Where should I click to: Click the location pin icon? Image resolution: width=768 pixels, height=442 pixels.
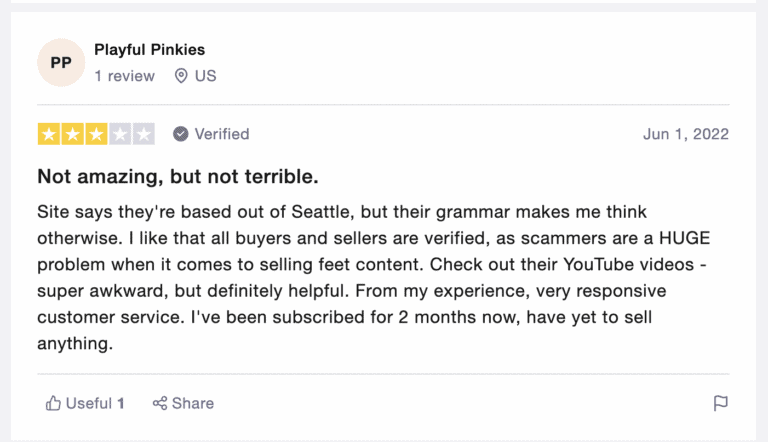(181, 76)
